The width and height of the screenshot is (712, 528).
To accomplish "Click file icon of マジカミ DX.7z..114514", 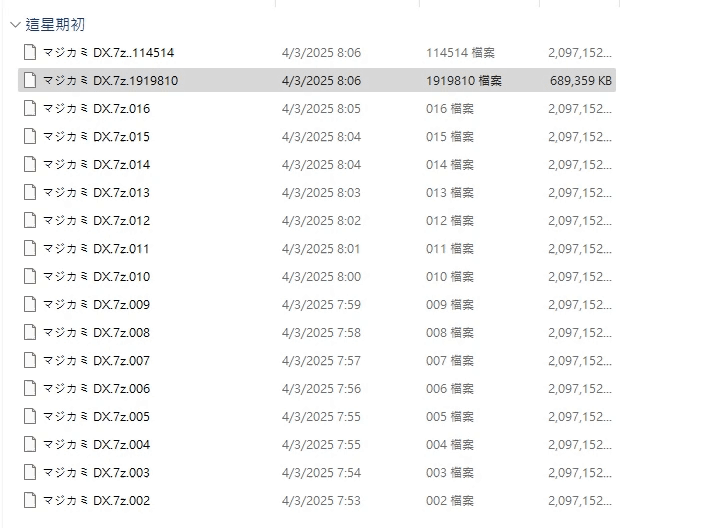I will coord(30,52).
